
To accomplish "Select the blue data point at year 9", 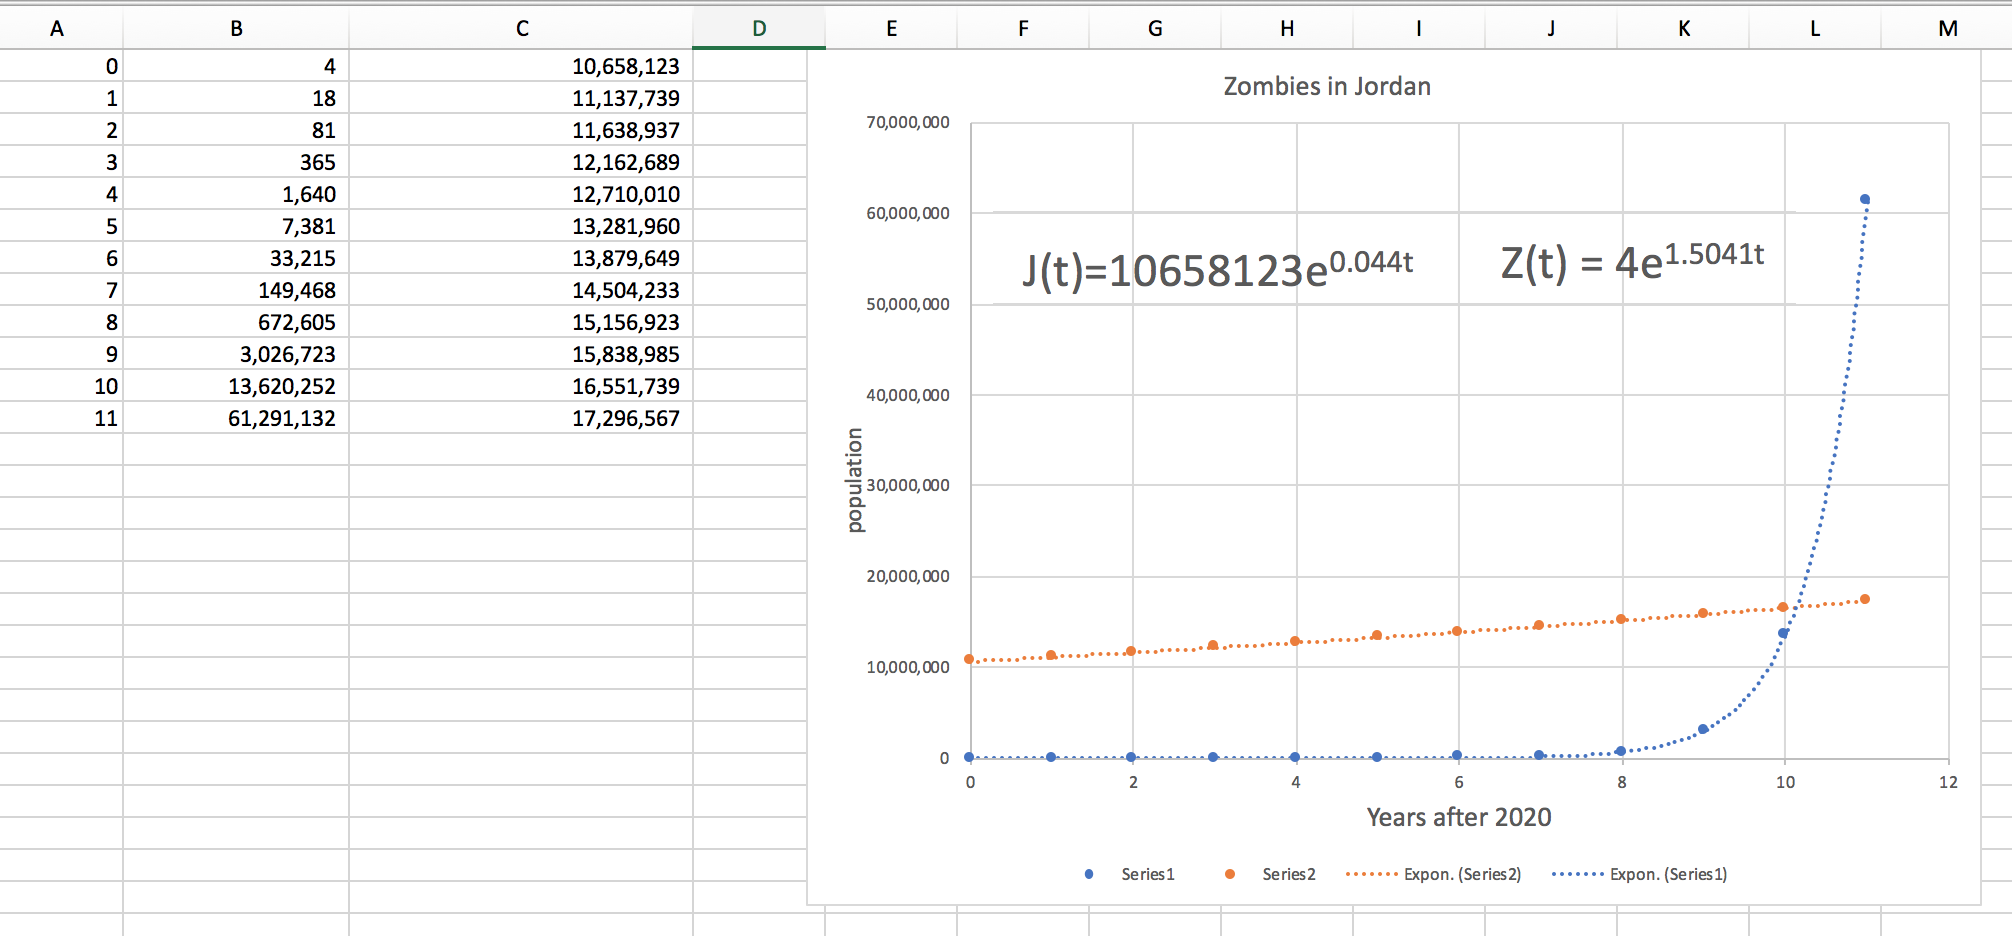I will click(1703, 729).
